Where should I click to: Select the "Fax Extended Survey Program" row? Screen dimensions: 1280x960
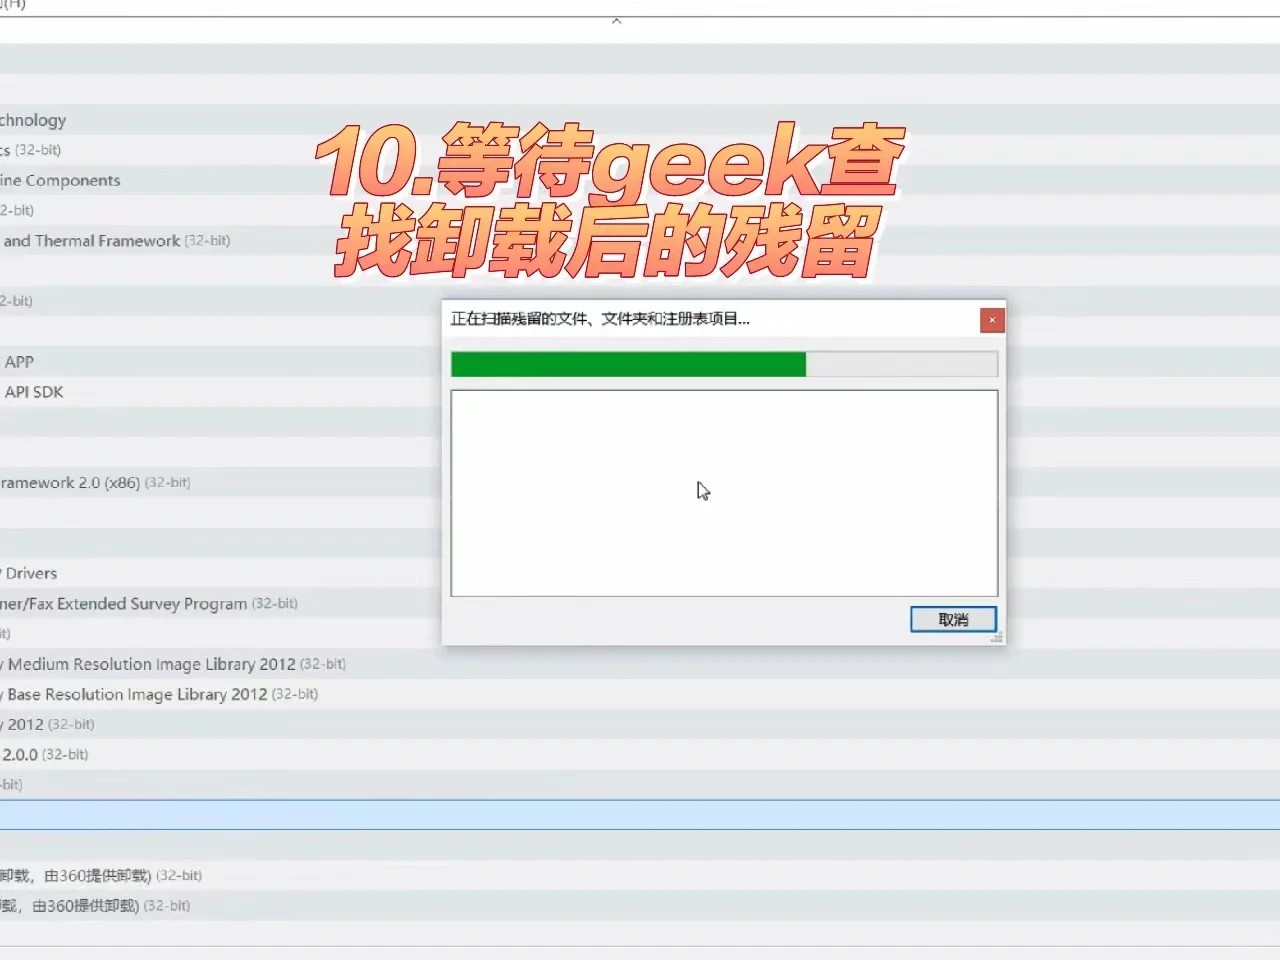tap(640, 603)
